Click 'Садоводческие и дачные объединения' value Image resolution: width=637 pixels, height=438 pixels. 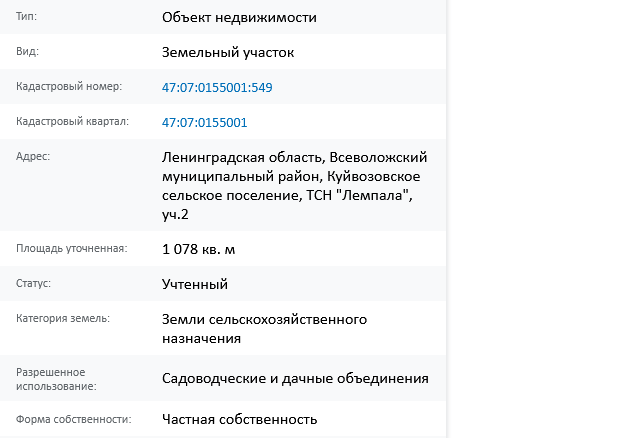pos(295,378)
